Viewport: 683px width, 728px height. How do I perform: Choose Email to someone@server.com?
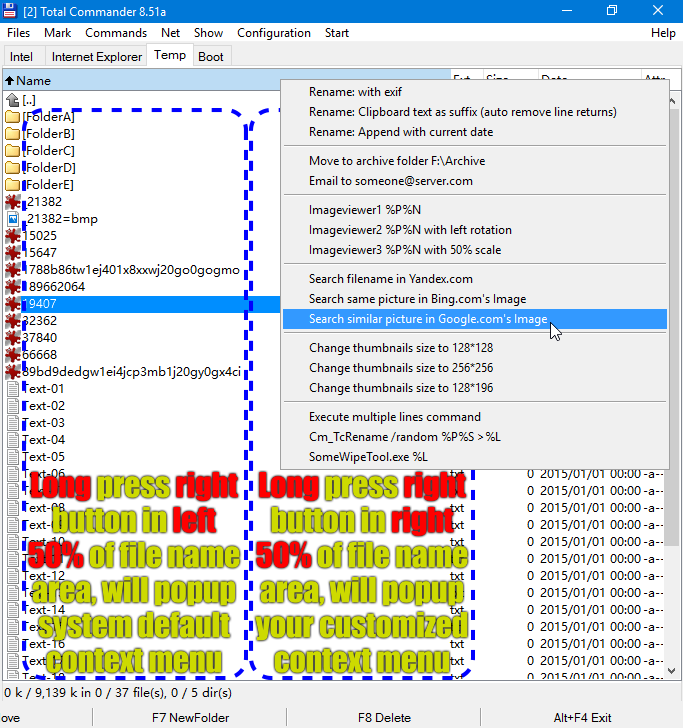coord(475,181)
